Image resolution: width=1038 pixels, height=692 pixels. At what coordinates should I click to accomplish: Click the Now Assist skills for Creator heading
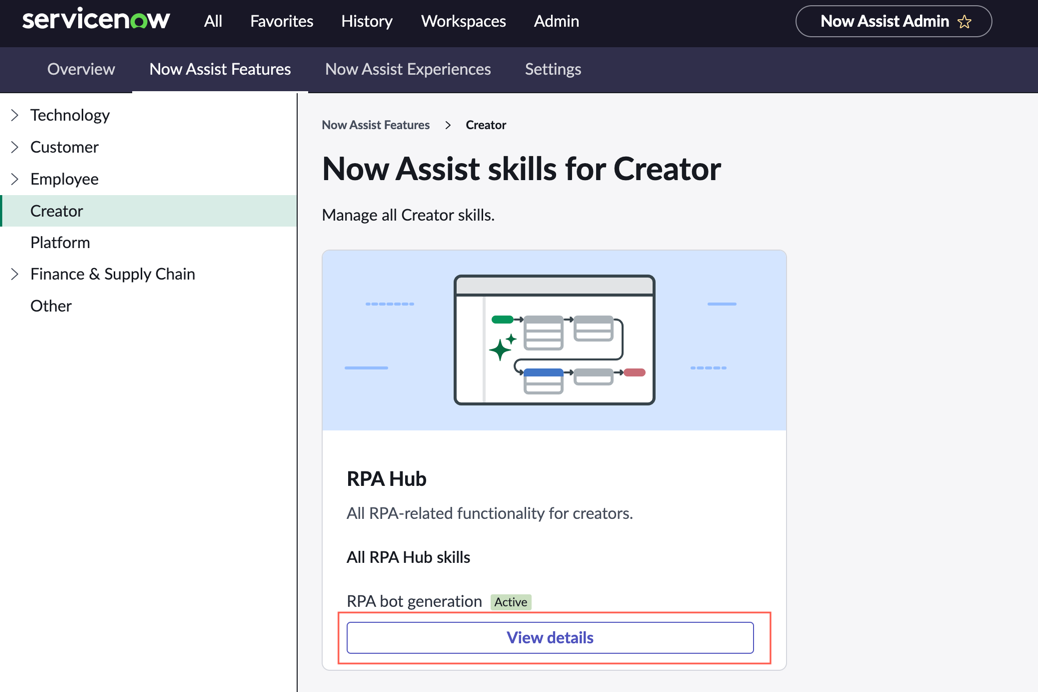(x=522, y=169)
